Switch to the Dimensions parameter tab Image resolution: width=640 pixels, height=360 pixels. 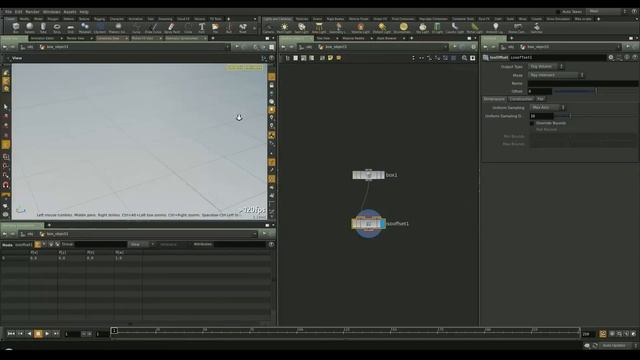tap(494, 99)
